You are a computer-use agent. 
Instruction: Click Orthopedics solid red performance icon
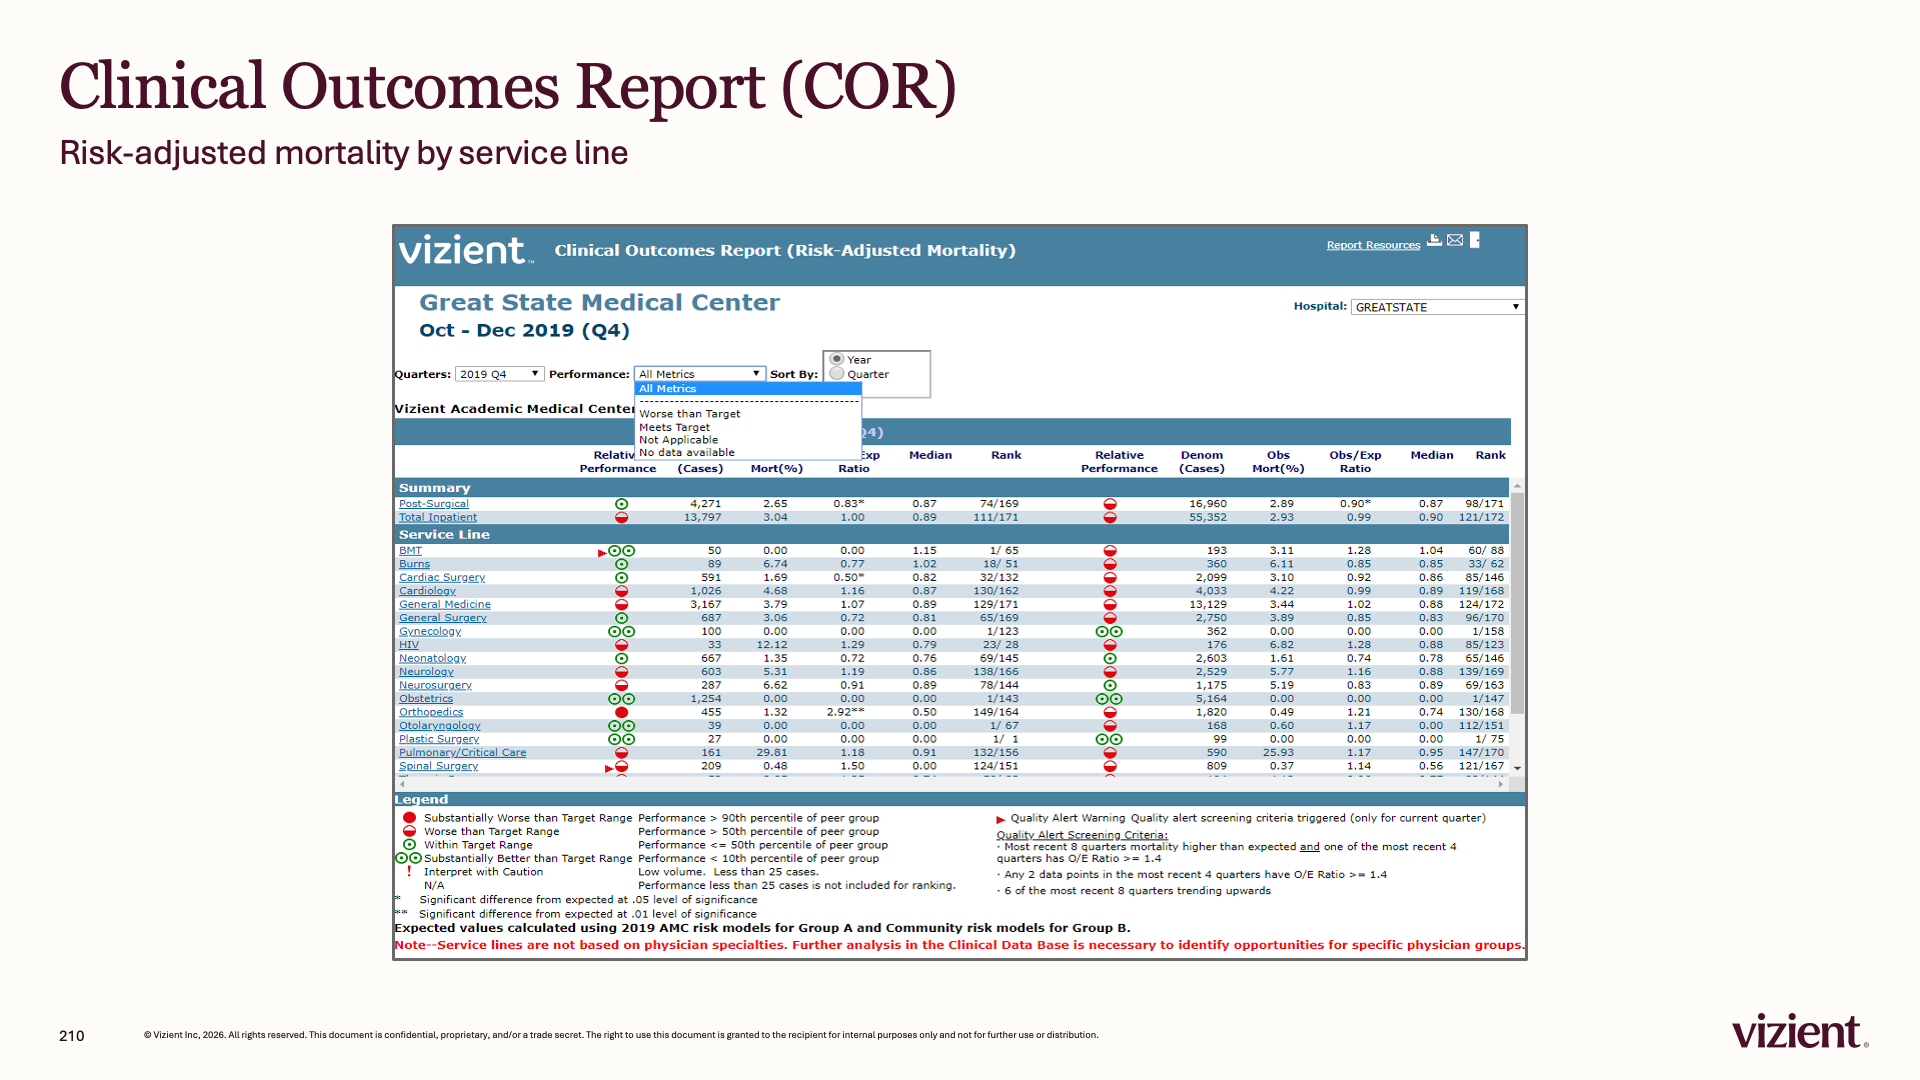point(621,712)
